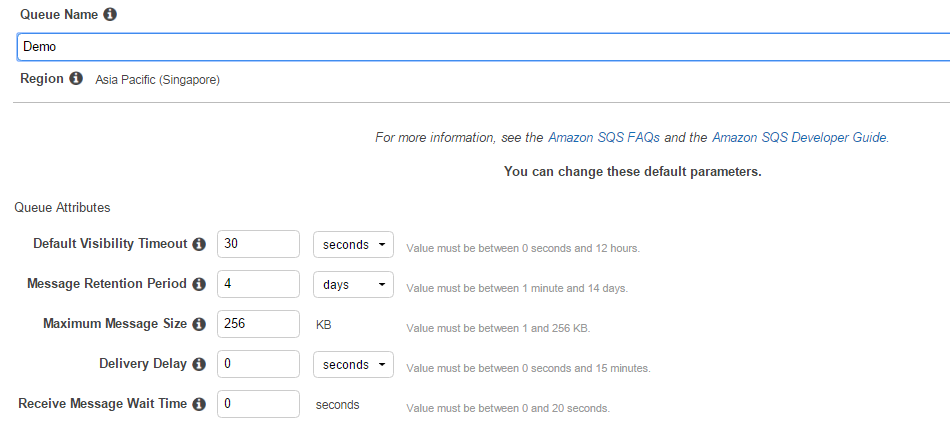Open the Amazon SQS FAQs link

click(x=604, y=137)
